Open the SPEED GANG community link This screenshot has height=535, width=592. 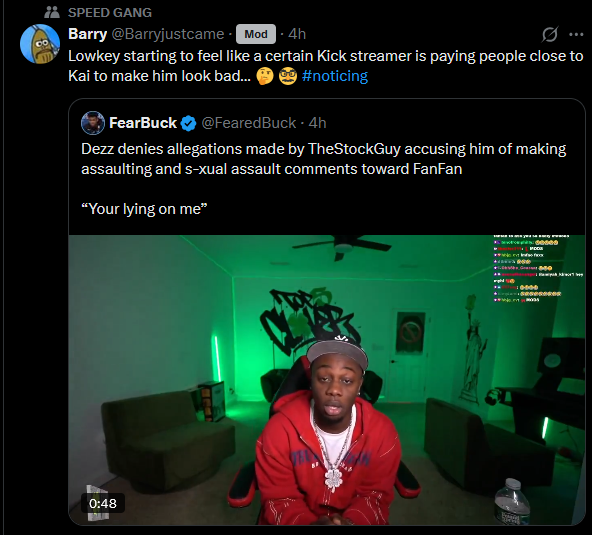click(x=109, y=12)
